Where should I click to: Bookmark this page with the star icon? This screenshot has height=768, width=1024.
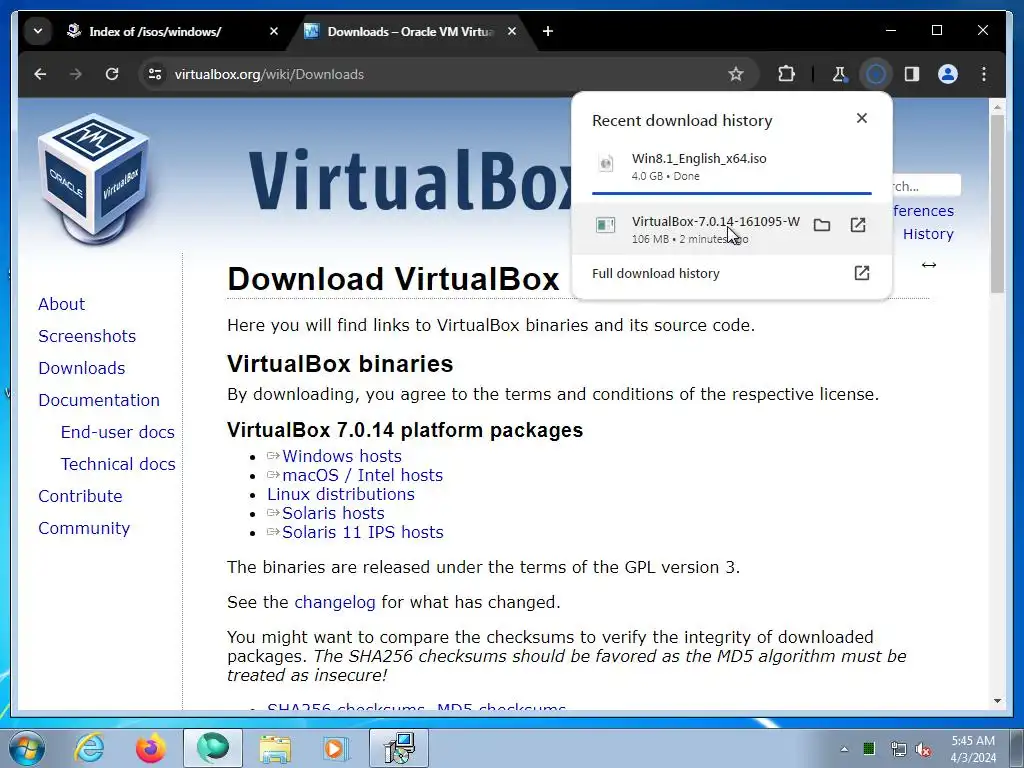tap(736, 74)
